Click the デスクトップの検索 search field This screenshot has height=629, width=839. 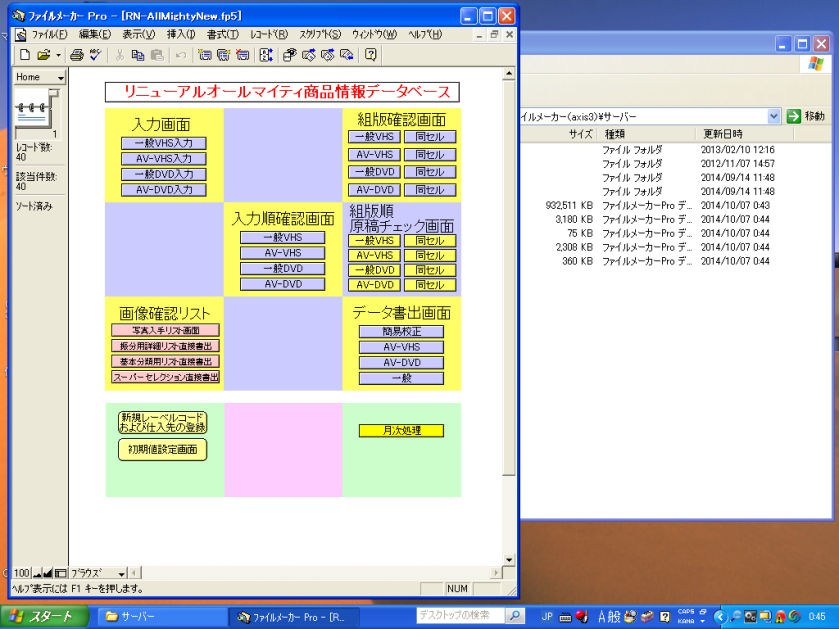coord(460,616)
